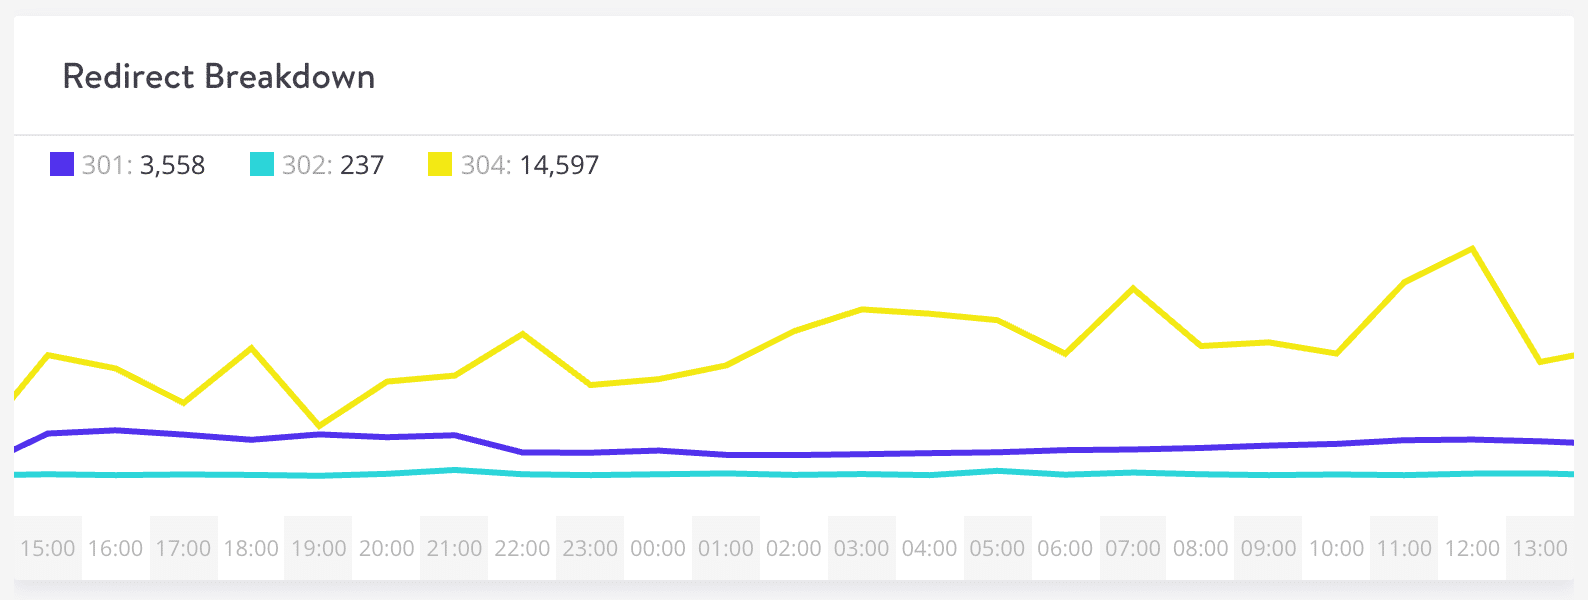Screen dimensions: 1588x600
Task: Toggle the 301 series legend label
Action: [143, 165]
